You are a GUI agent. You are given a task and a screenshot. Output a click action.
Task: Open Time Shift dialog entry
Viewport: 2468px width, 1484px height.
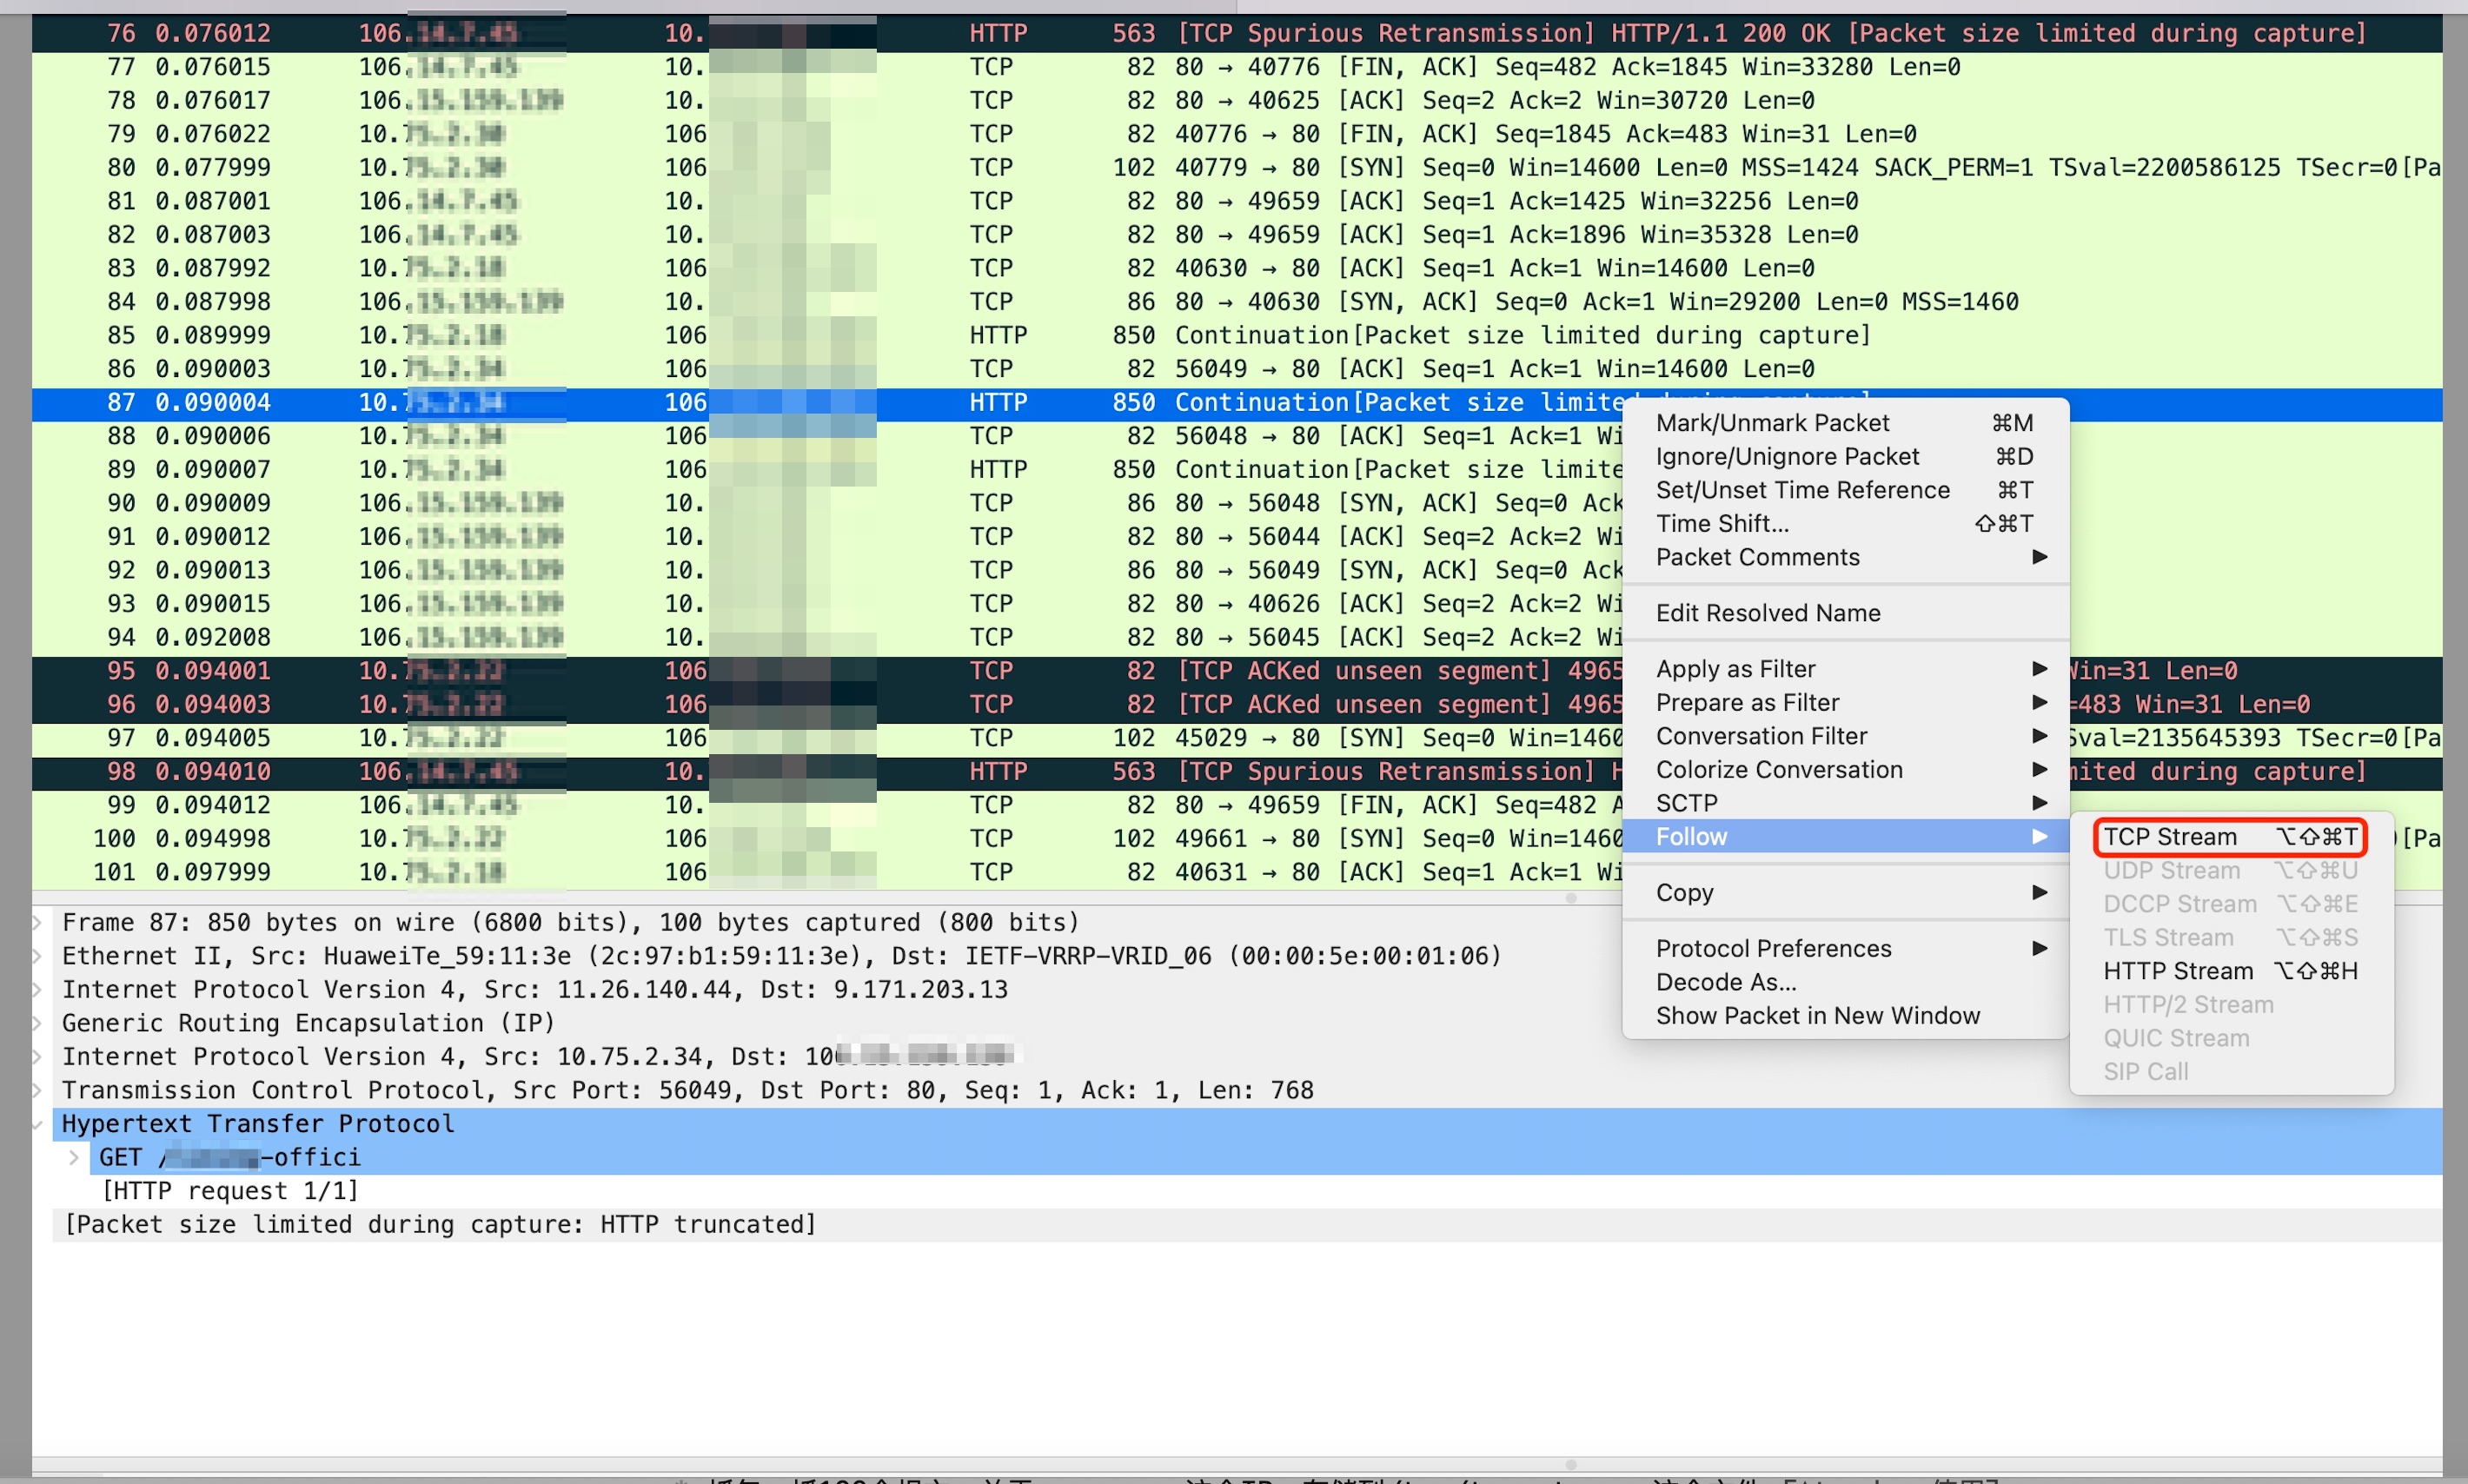tap(1722, 524)
